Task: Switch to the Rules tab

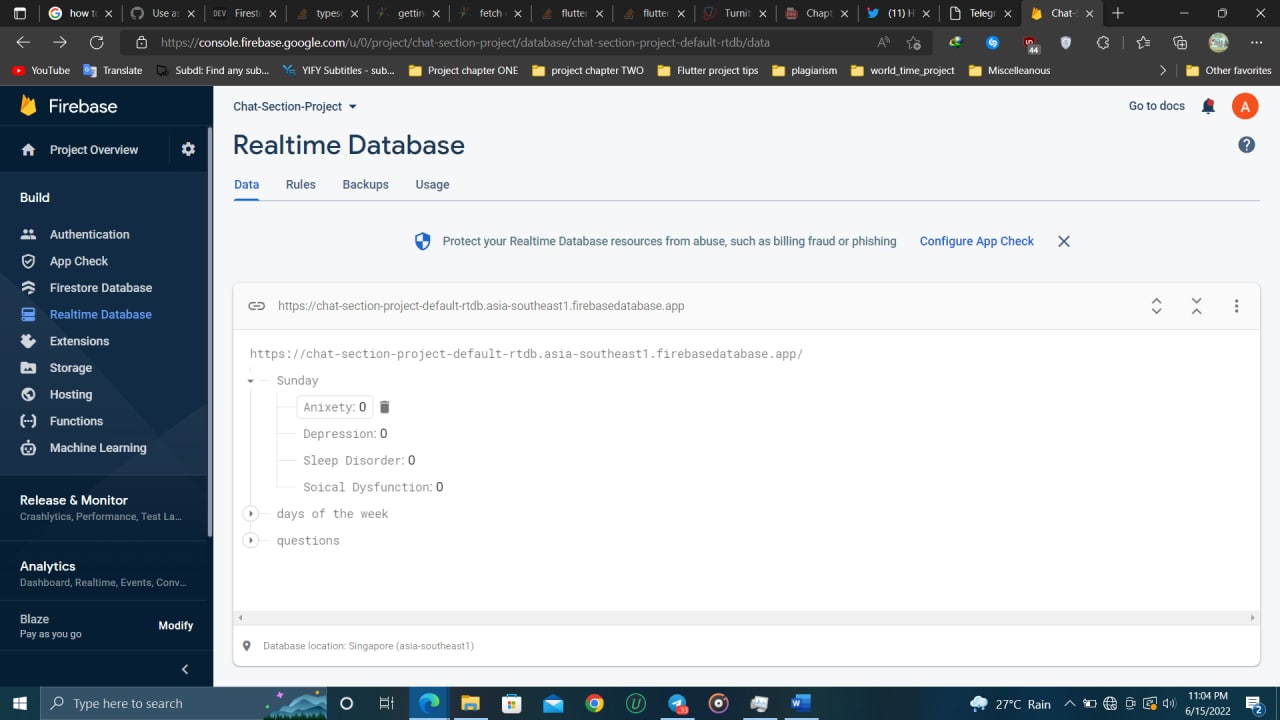Action: 300,184
